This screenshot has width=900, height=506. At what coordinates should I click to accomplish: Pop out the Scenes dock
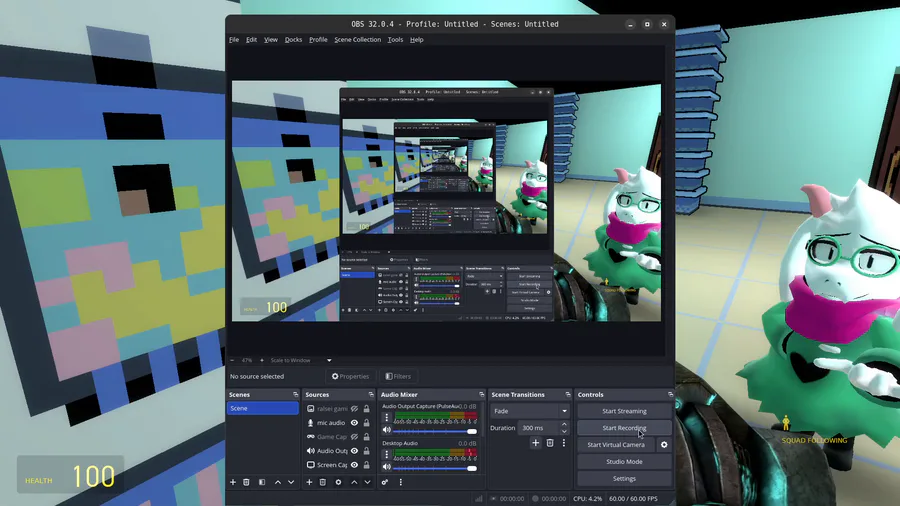click(x=296, y=395)
